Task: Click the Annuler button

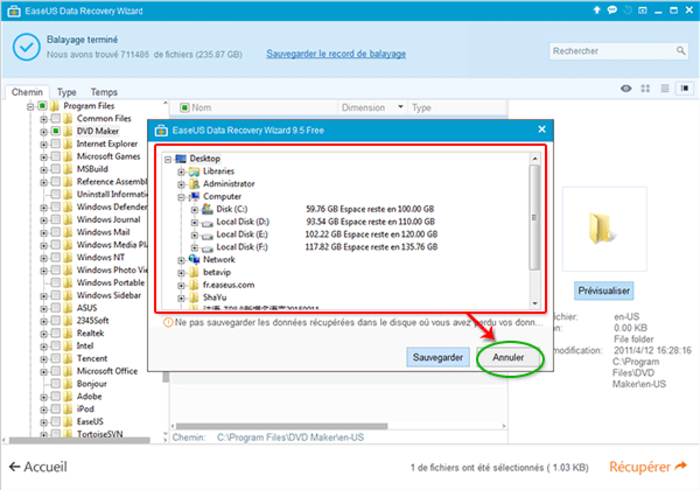Action: pyautogui.click(x=508, y=357)
